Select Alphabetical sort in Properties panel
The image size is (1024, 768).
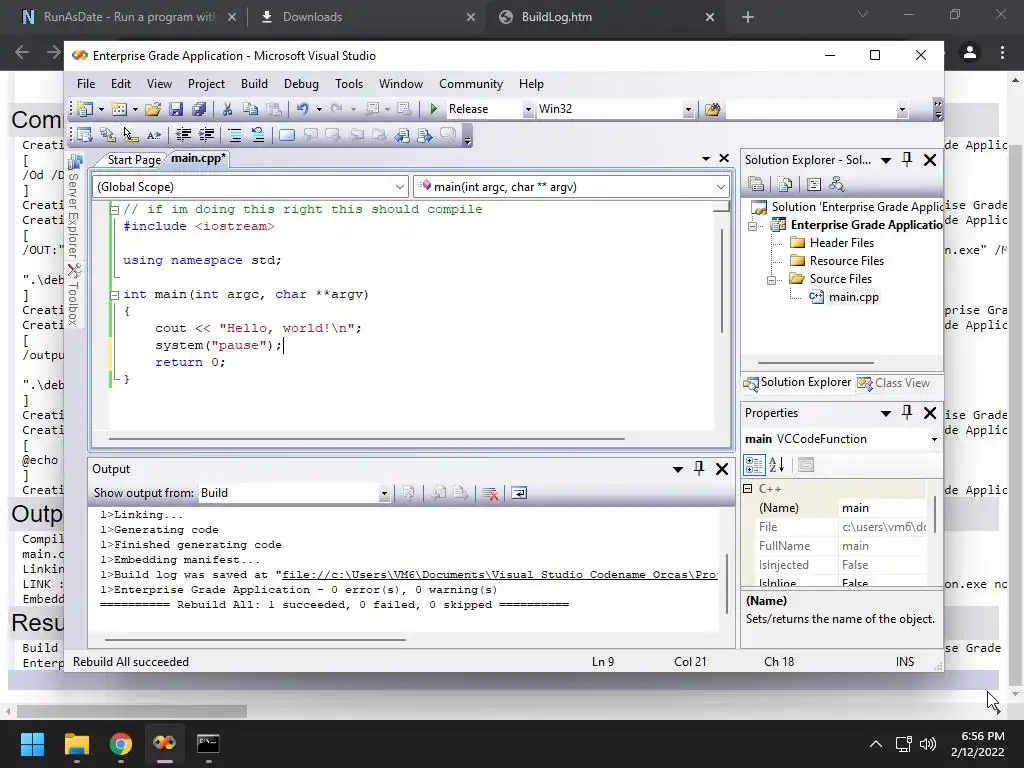click(x=776, y=465)
